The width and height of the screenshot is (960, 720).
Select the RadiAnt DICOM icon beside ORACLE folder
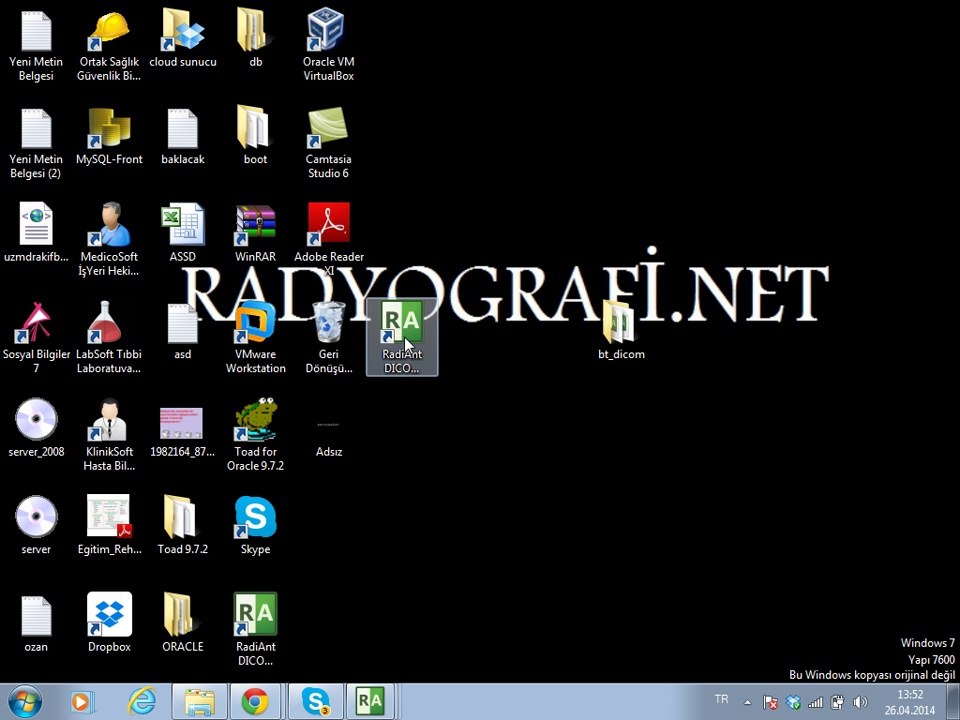(255, 629)
